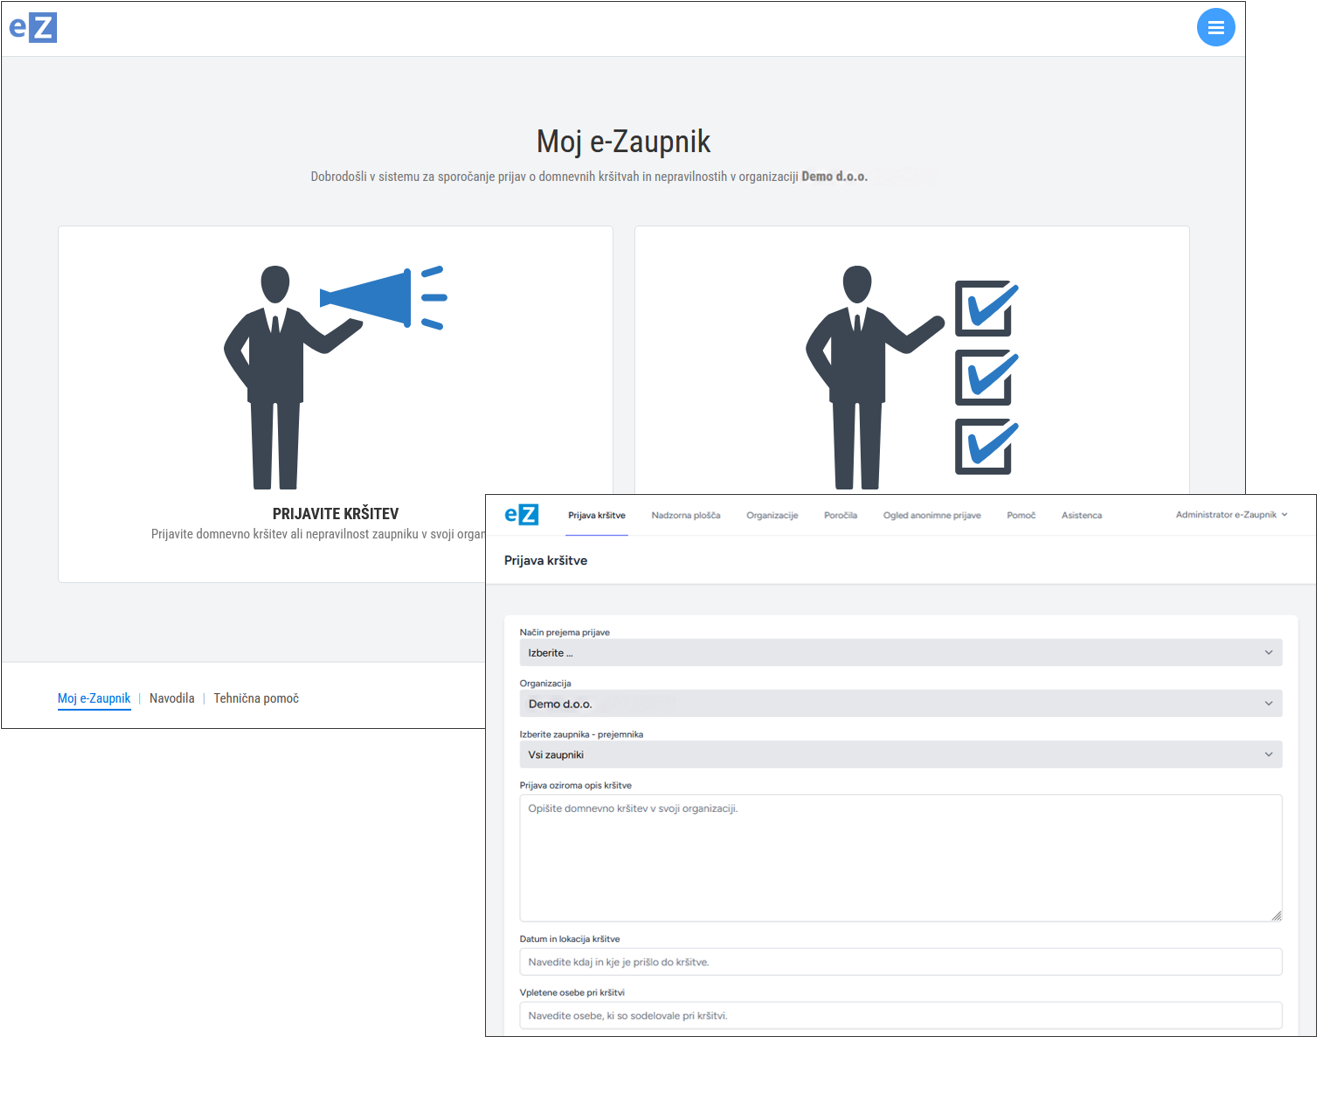Open the Tehnična pomoč footer link
The width and height of the screenshot is (1318, 1100).
click(256, 698)
